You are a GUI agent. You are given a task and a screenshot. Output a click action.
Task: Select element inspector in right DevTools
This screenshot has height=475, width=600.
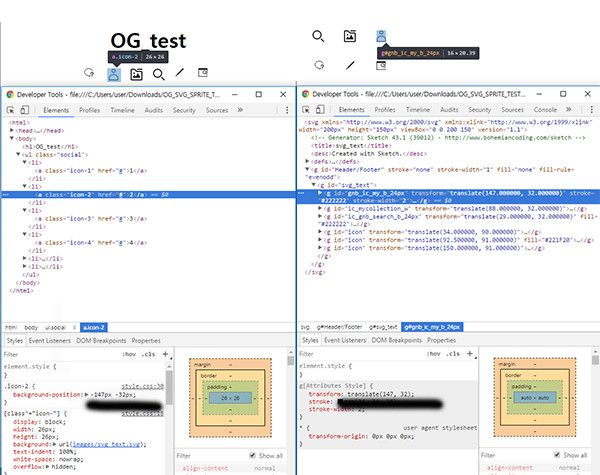coord(306,110)
